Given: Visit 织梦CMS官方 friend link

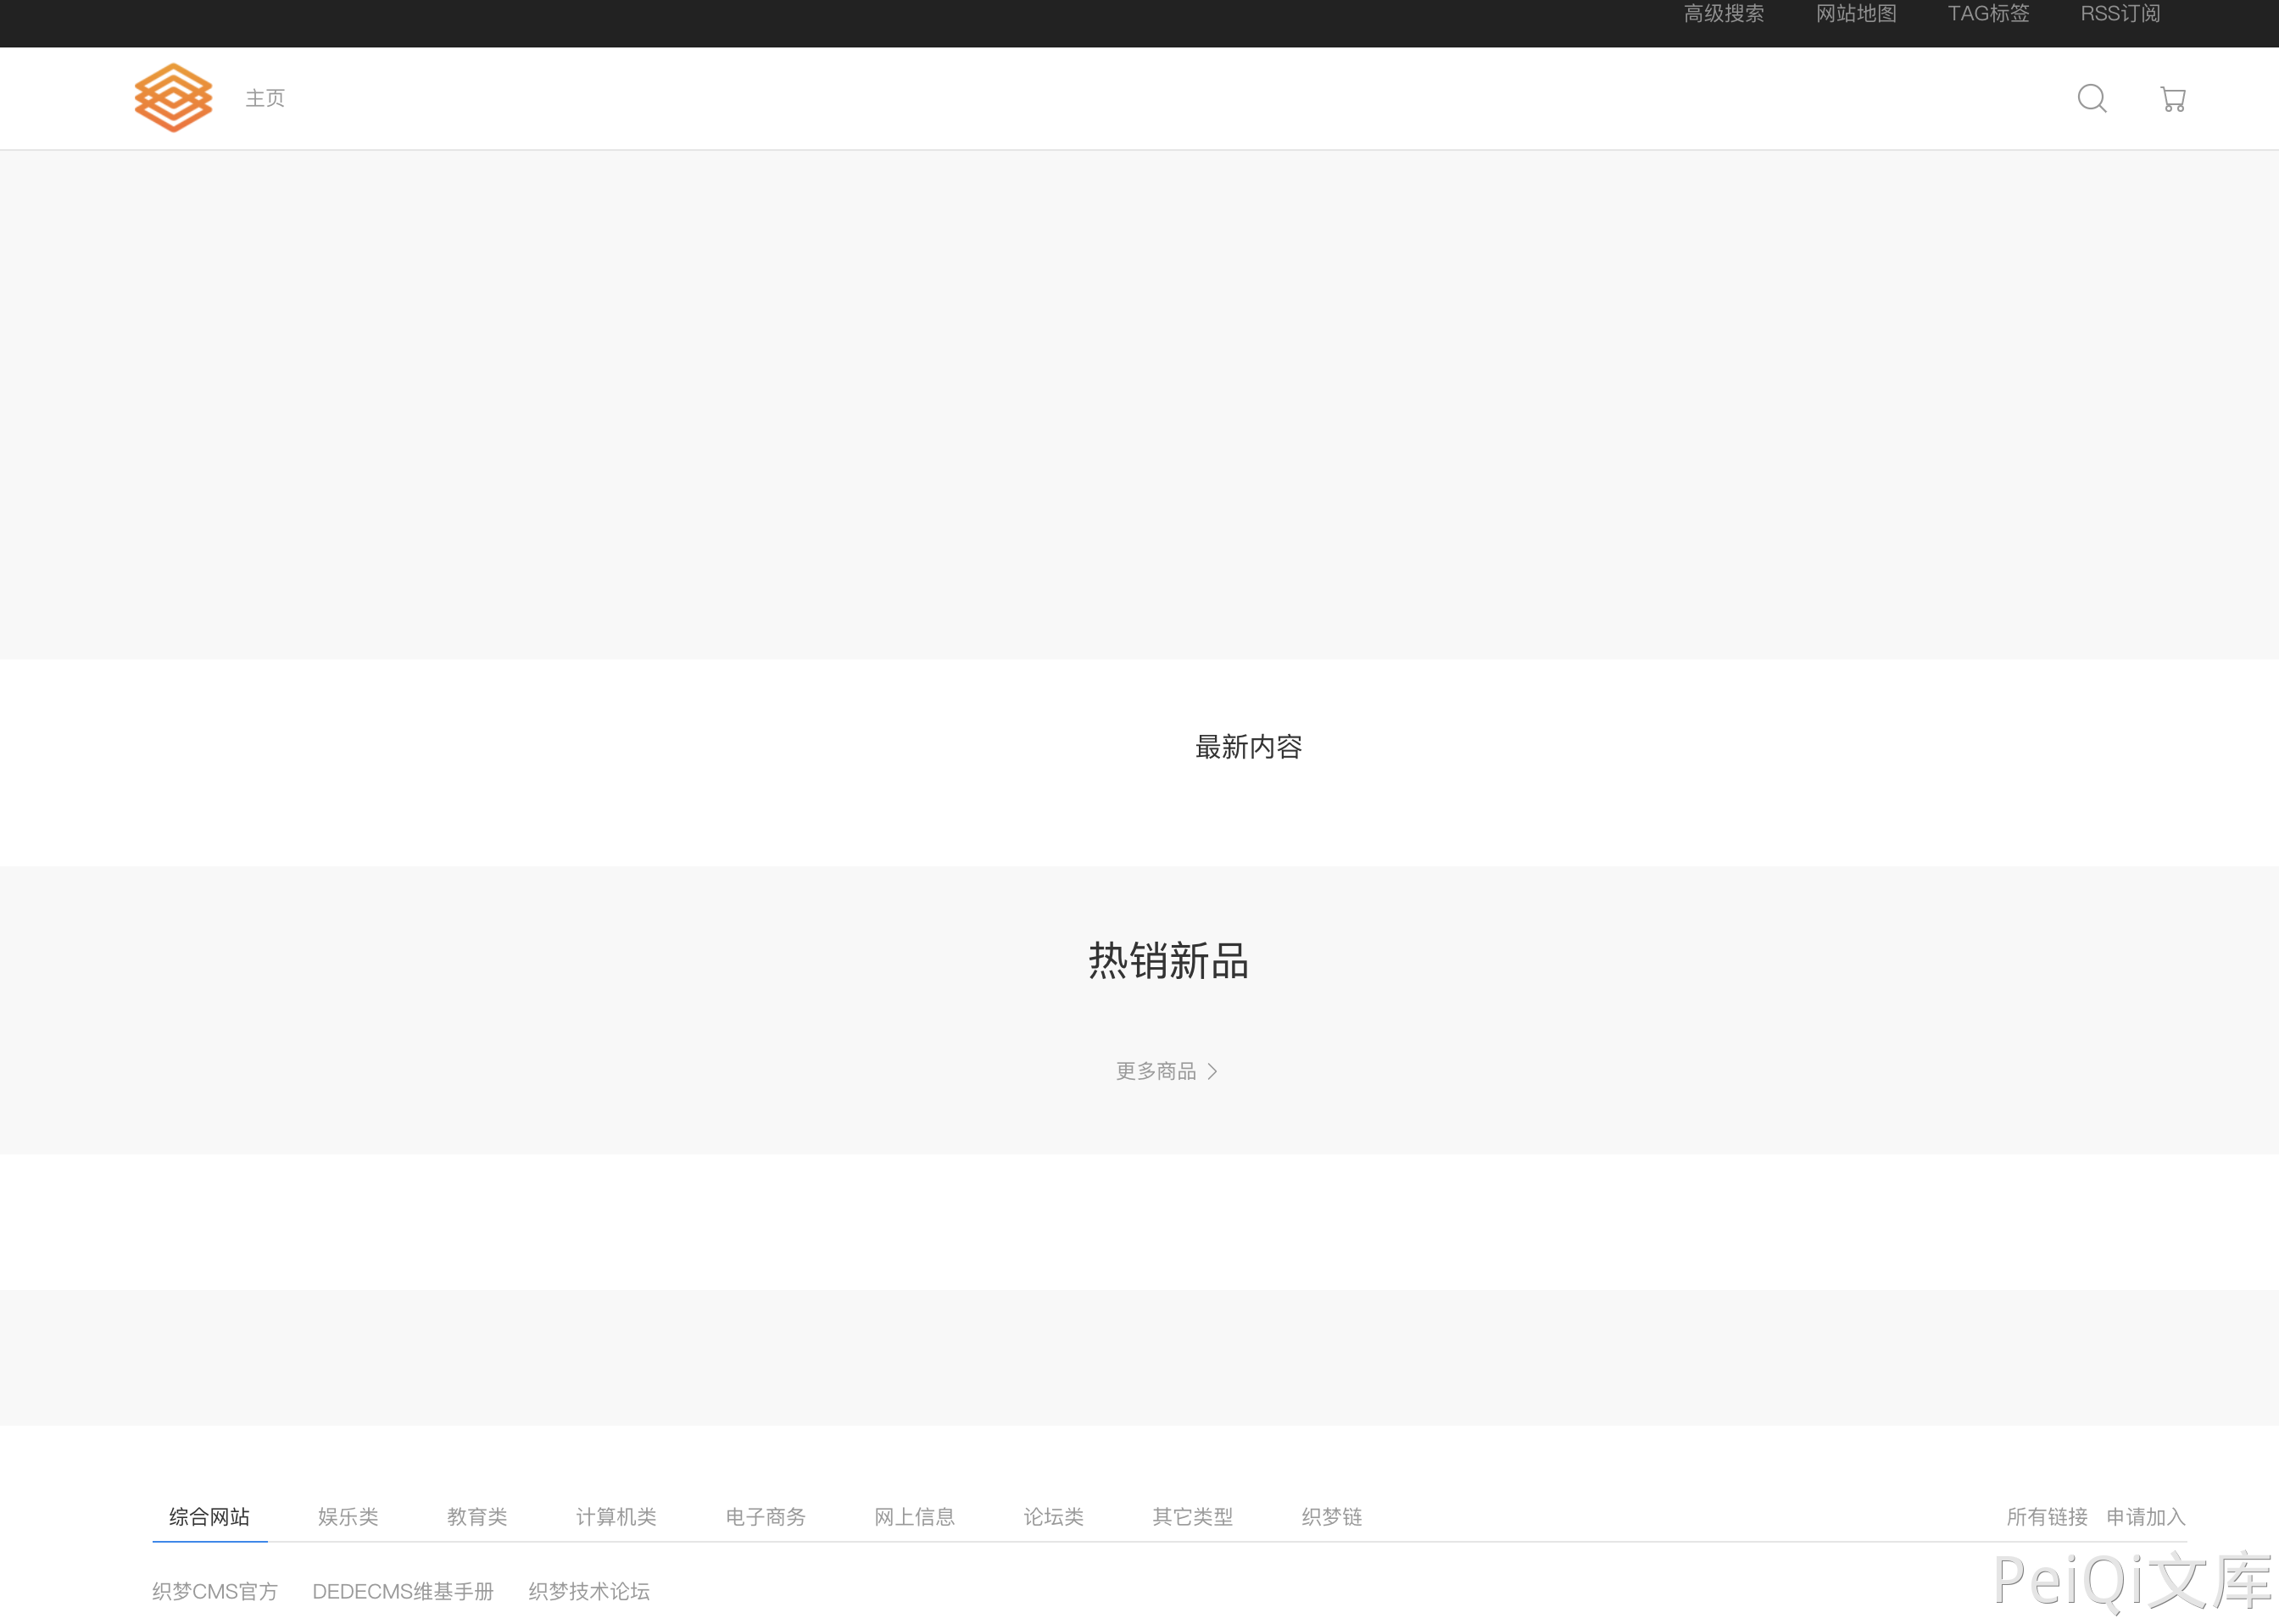Looking at the screenshot, I should tap(215, 1590).
